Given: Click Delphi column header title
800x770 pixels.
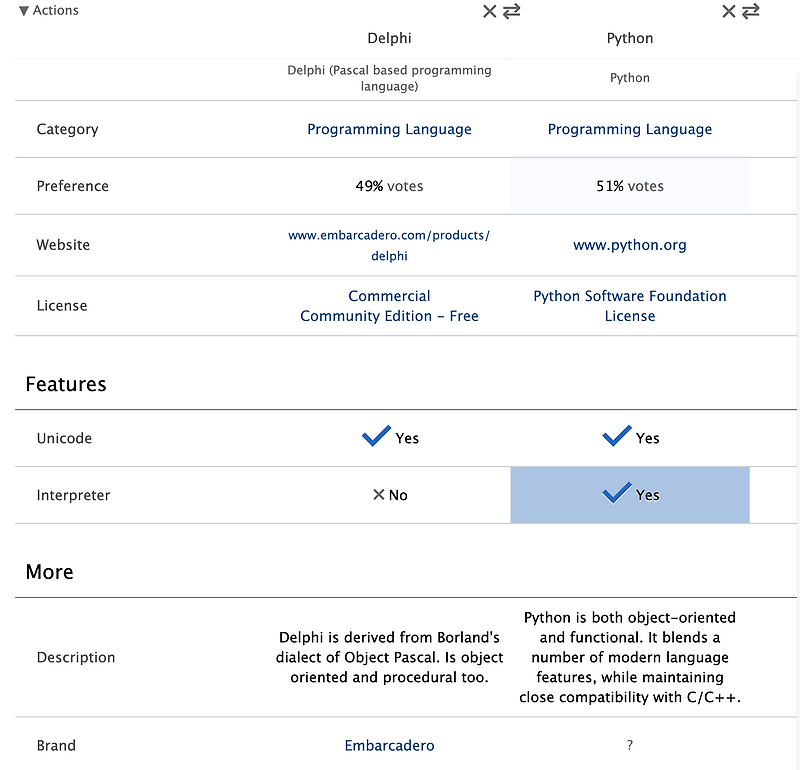Looking at the screenshot, I should click(389, 38).
